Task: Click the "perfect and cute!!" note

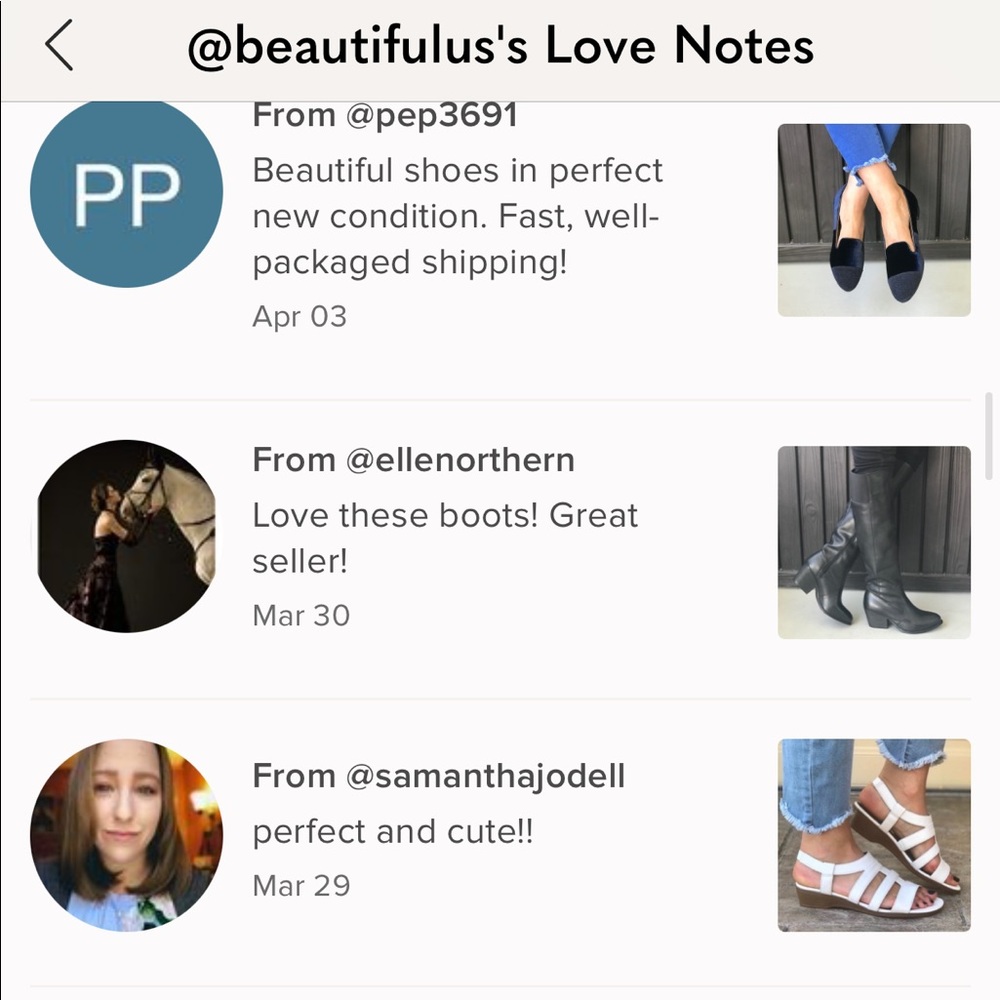Action: (x=392, y=832)
